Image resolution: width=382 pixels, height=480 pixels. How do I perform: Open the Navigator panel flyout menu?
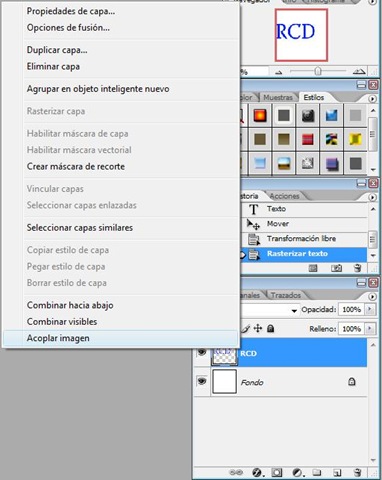point(372,2)
